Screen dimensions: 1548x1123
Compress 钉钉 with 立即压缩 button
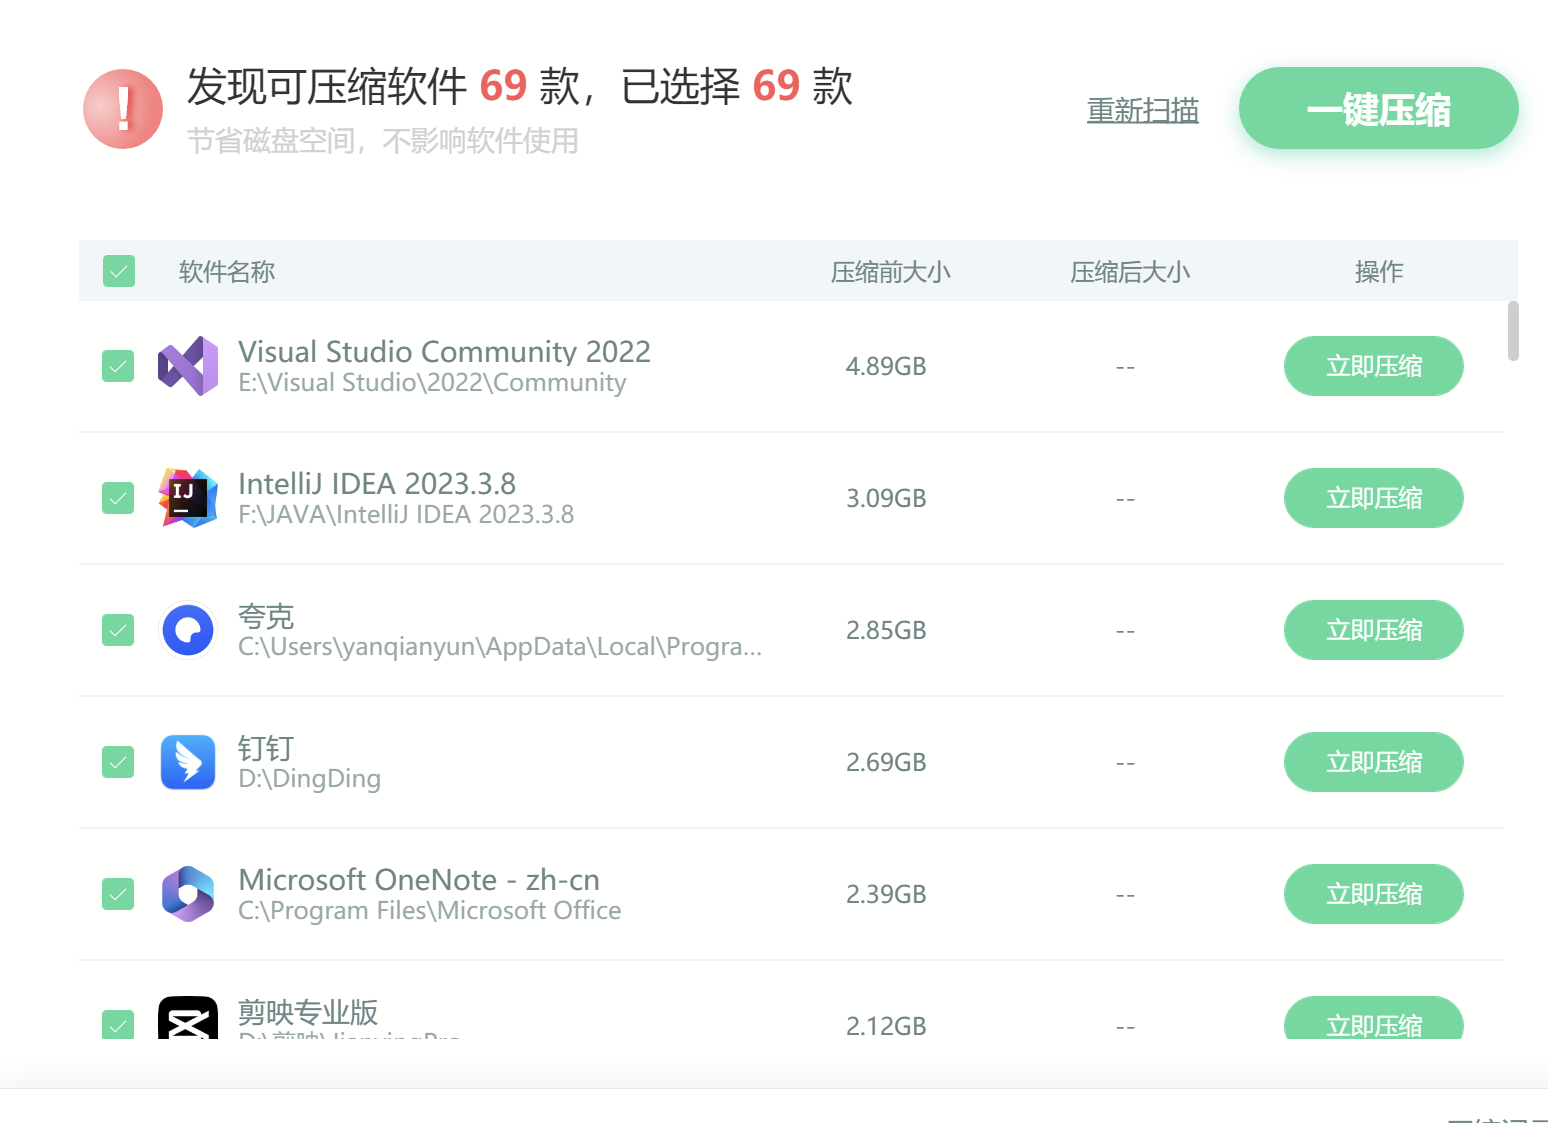[x=1373, y=762]
